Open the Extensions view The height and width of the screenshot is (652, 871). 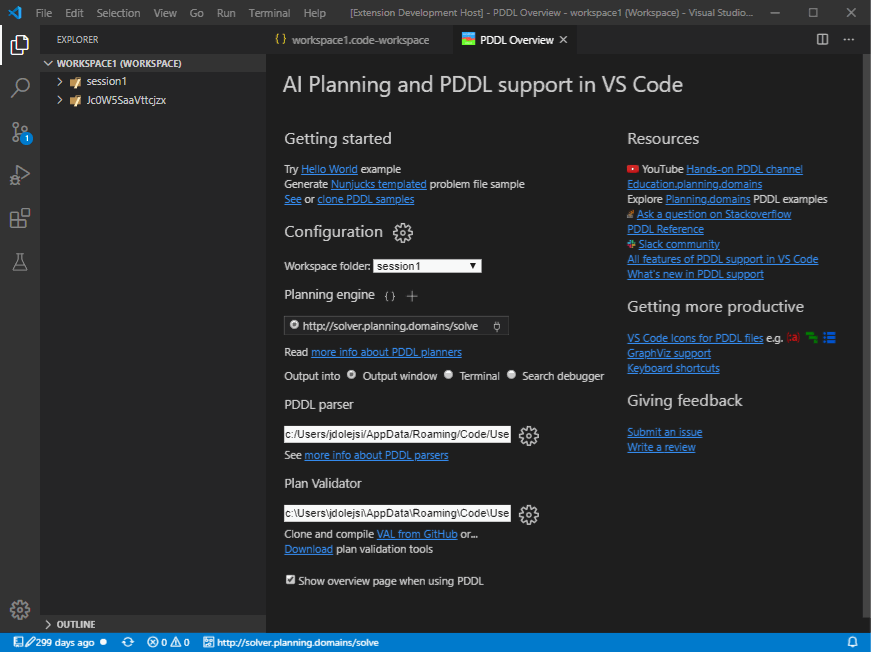point(20,218)
